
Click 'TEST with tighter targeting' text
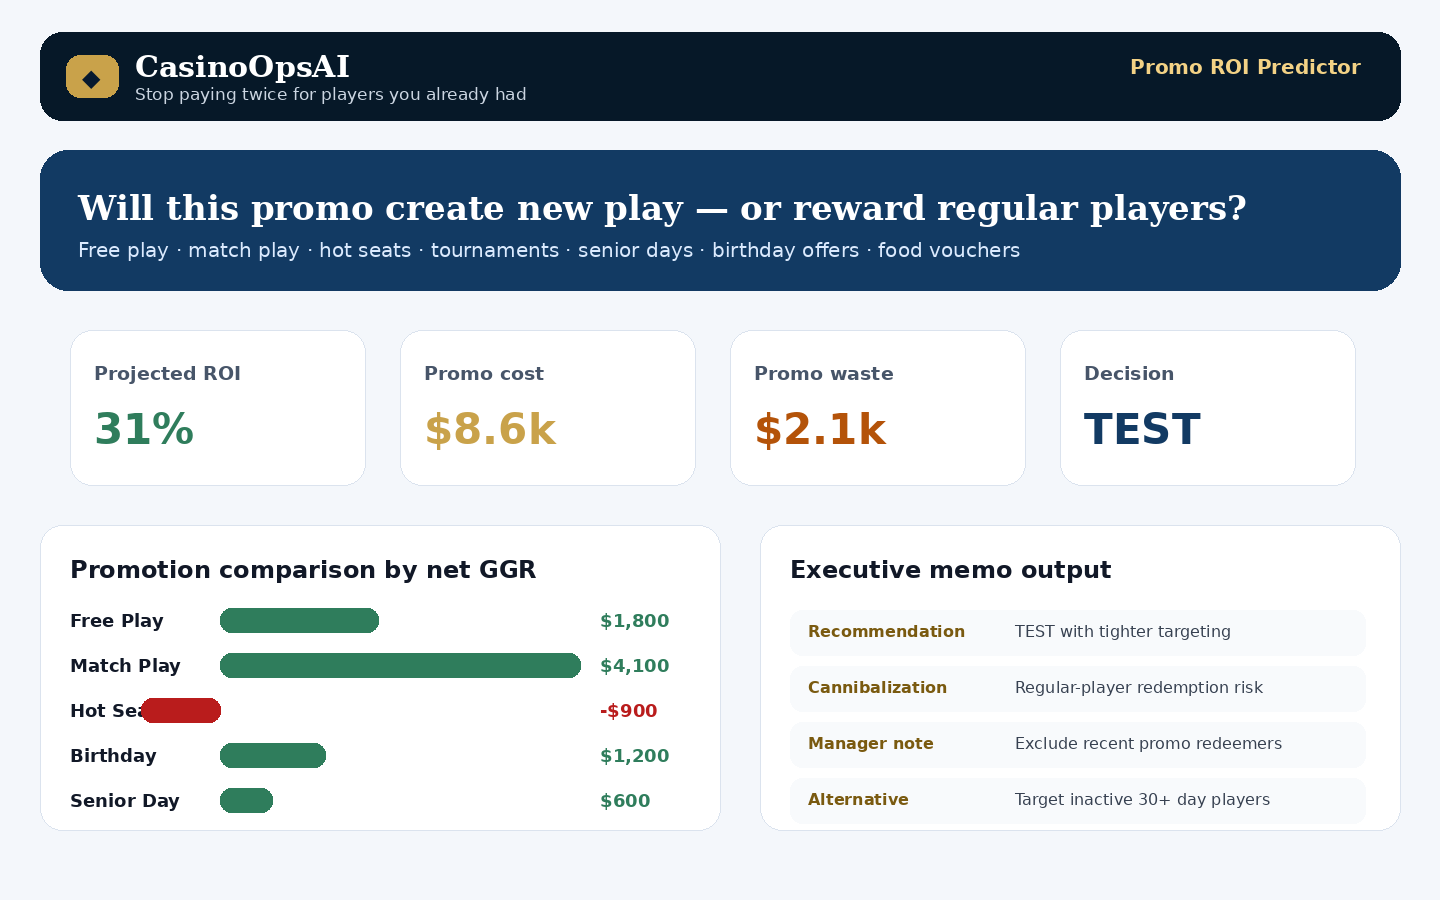coord(1123,632)
